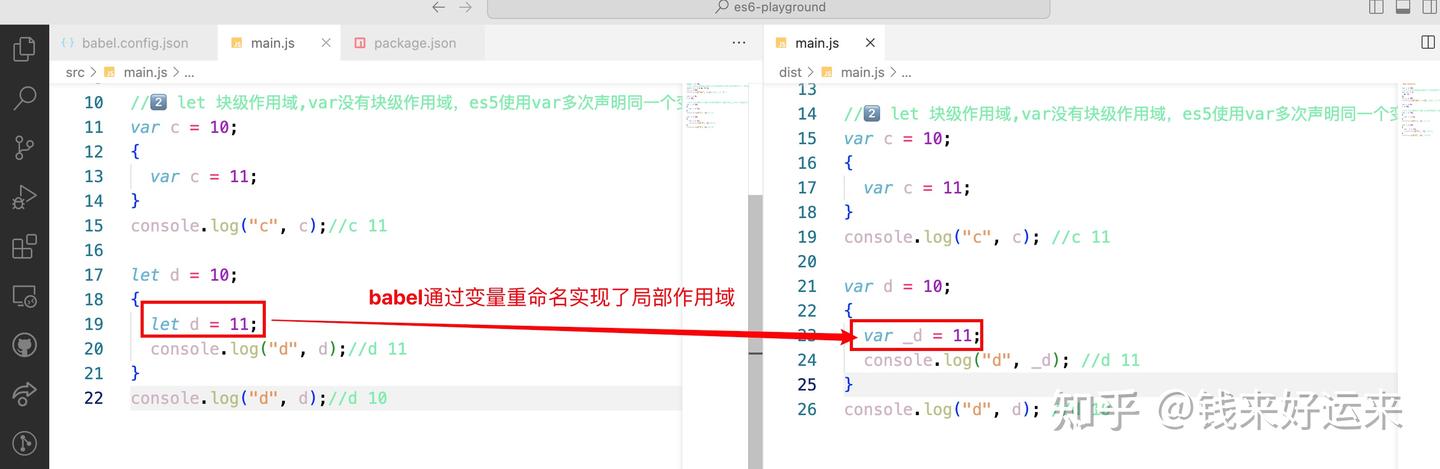Switch to the package.json tab
1440x469 pixels.
click(x=414, y=43)
